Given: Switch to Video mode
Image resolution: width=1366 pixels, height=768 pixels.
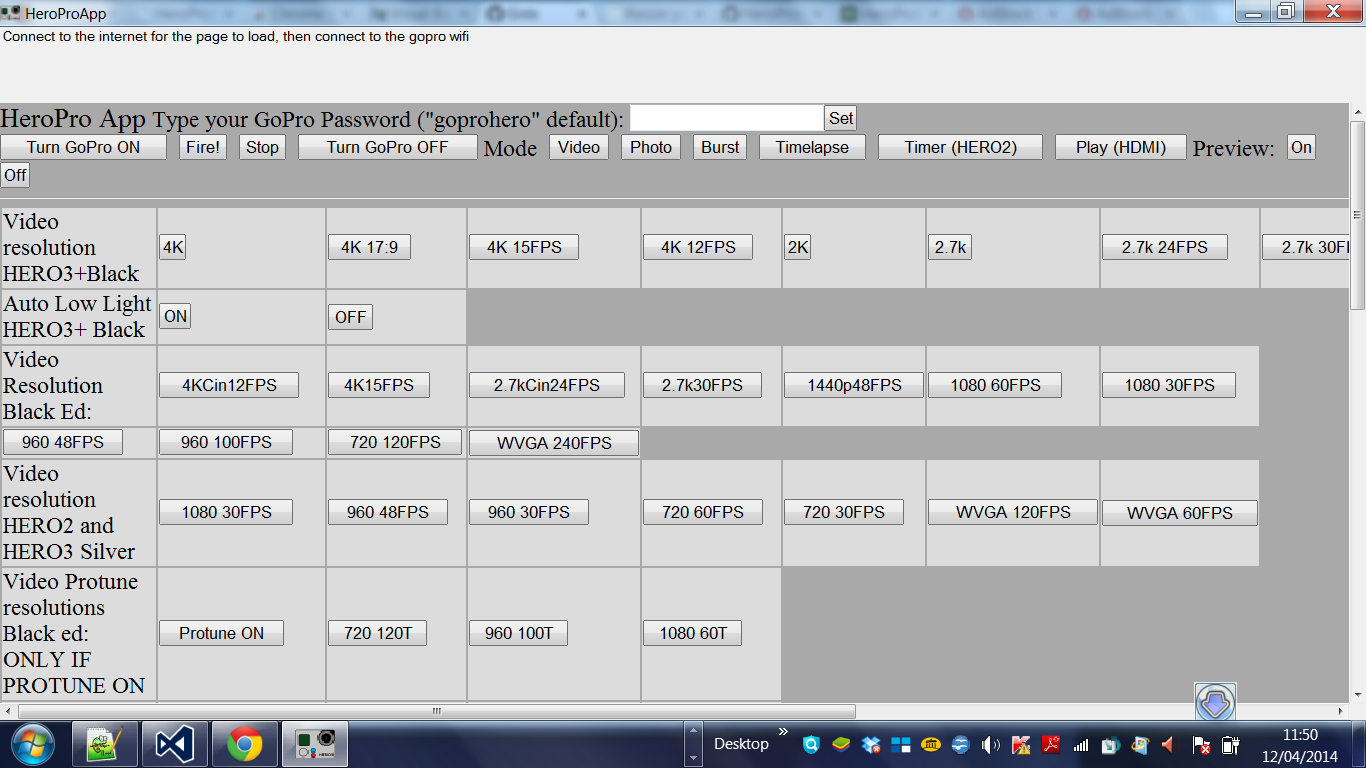Looking at the screenshot, I should coord(579,147).
